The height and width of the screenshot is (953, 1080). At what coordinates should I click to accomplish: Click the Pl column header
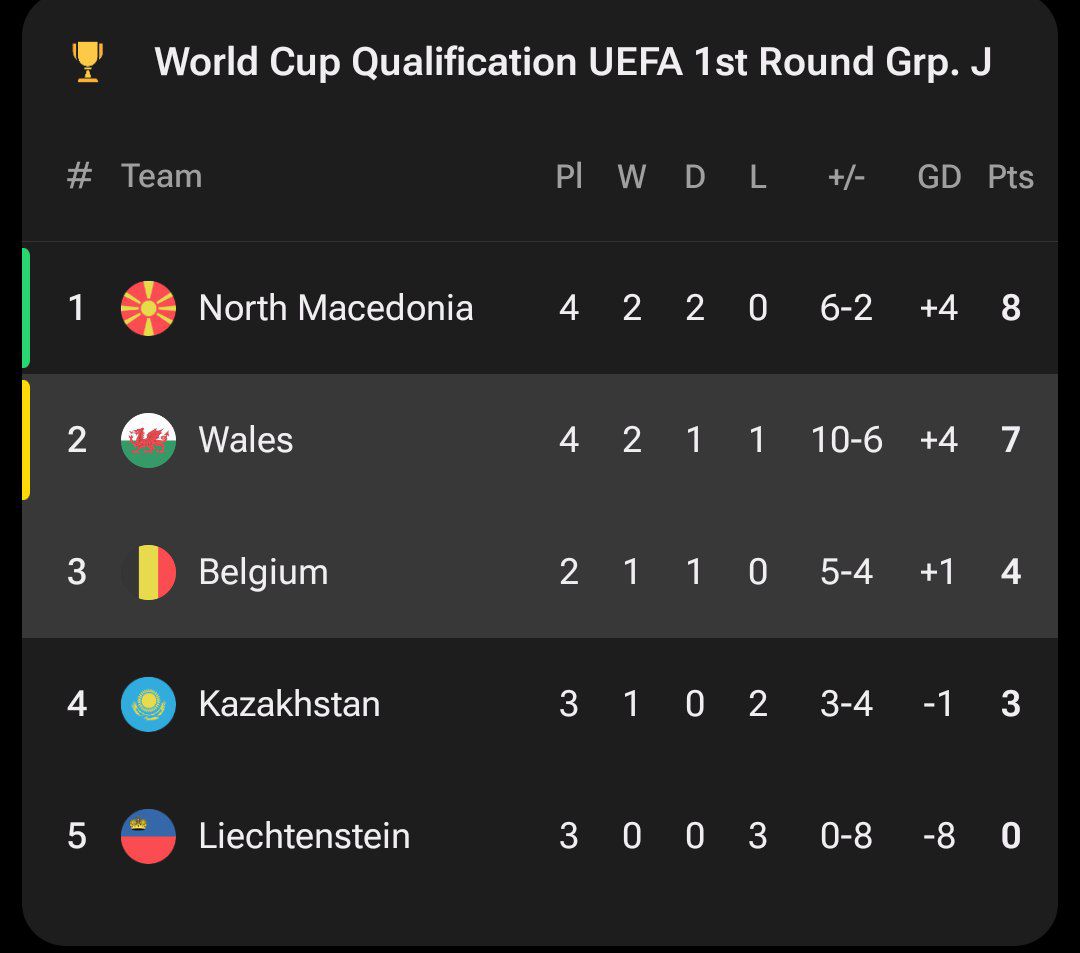(x=568, y=177)
